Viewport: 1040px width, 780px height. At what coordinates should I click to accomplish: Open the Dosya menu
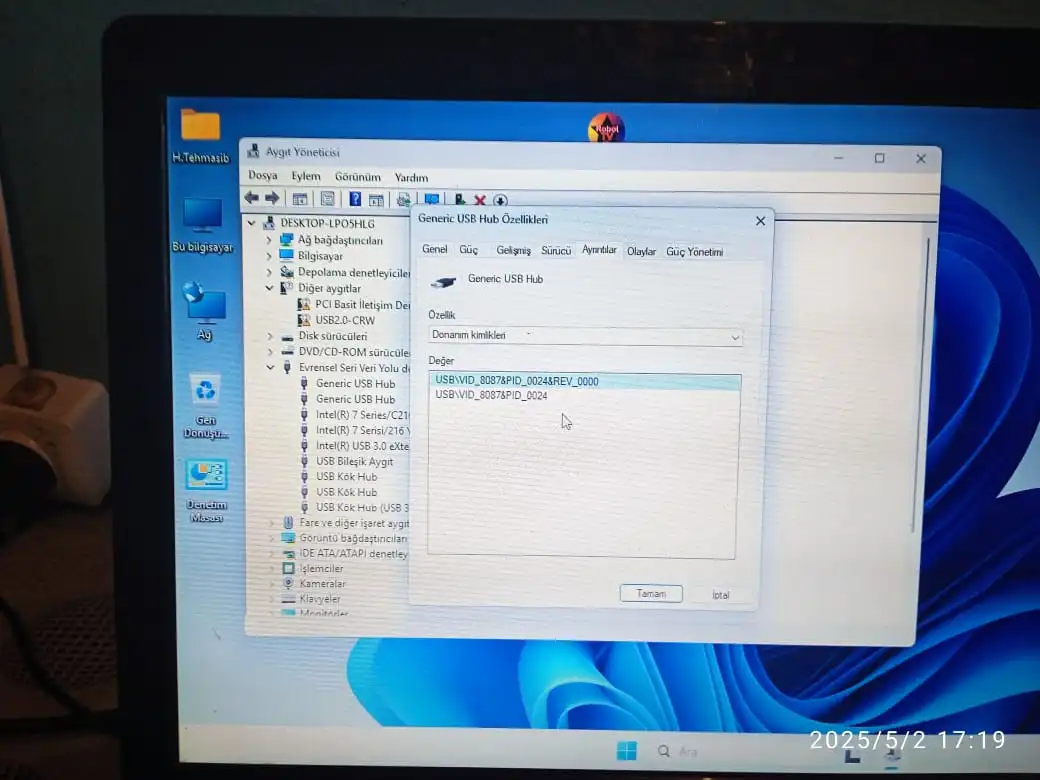tap(263, 176)
